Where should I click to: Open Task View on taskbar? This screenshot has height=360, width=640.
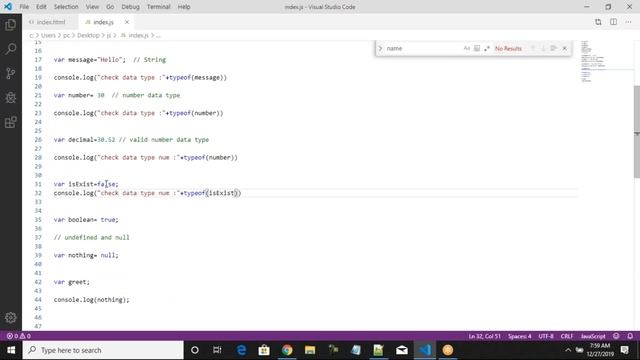pos(217,350)
